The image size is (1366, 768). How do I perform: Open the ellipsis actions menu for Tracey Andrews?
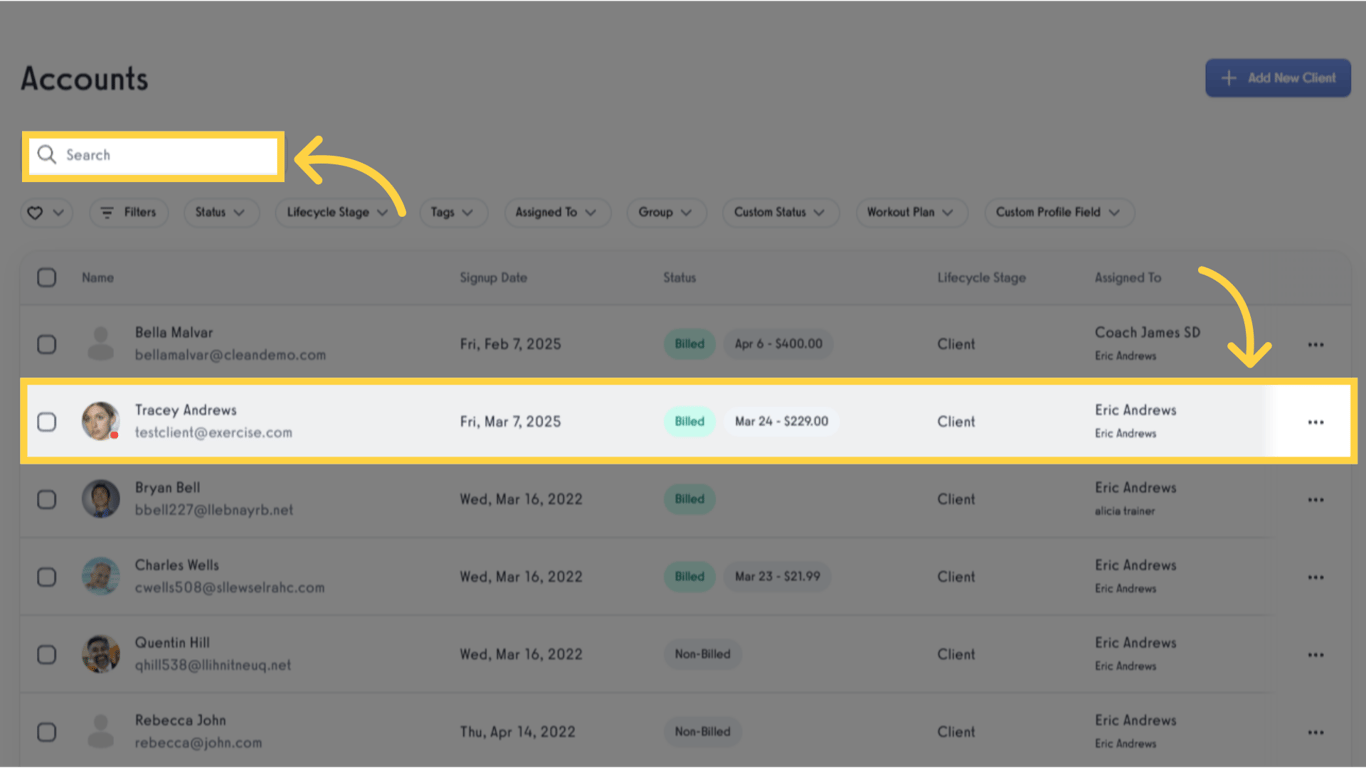click(x=1315, y=421)
